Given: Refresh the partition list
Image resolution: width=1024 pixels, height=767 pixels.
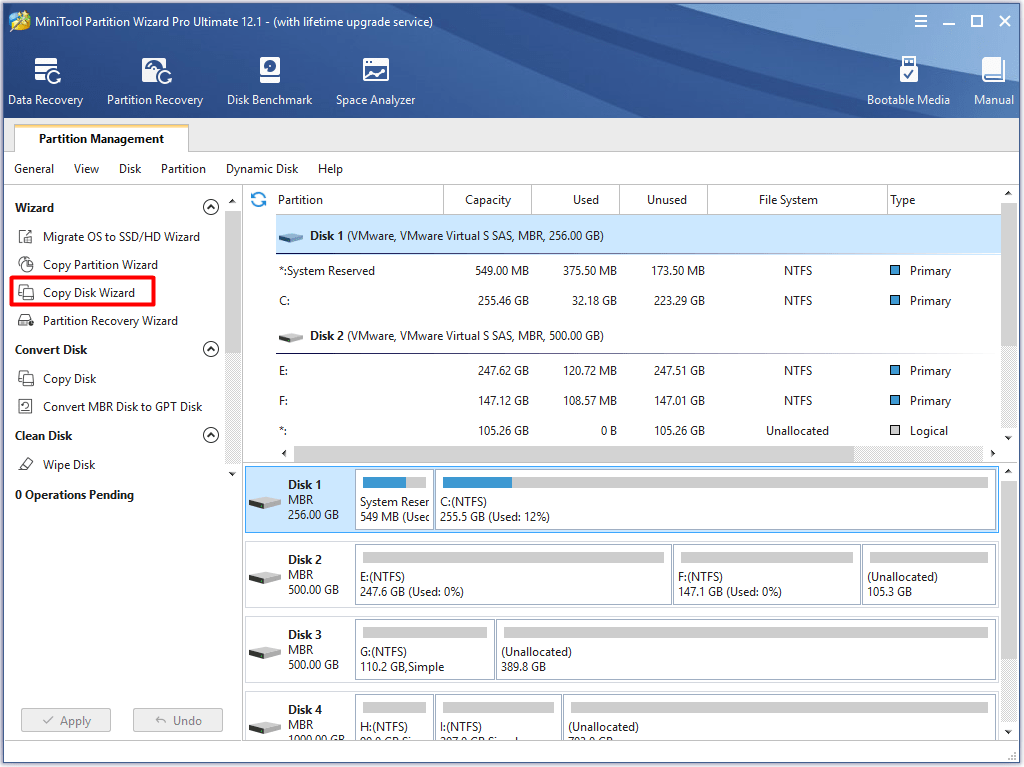Looking at the screenshot, I should [257, 199].
